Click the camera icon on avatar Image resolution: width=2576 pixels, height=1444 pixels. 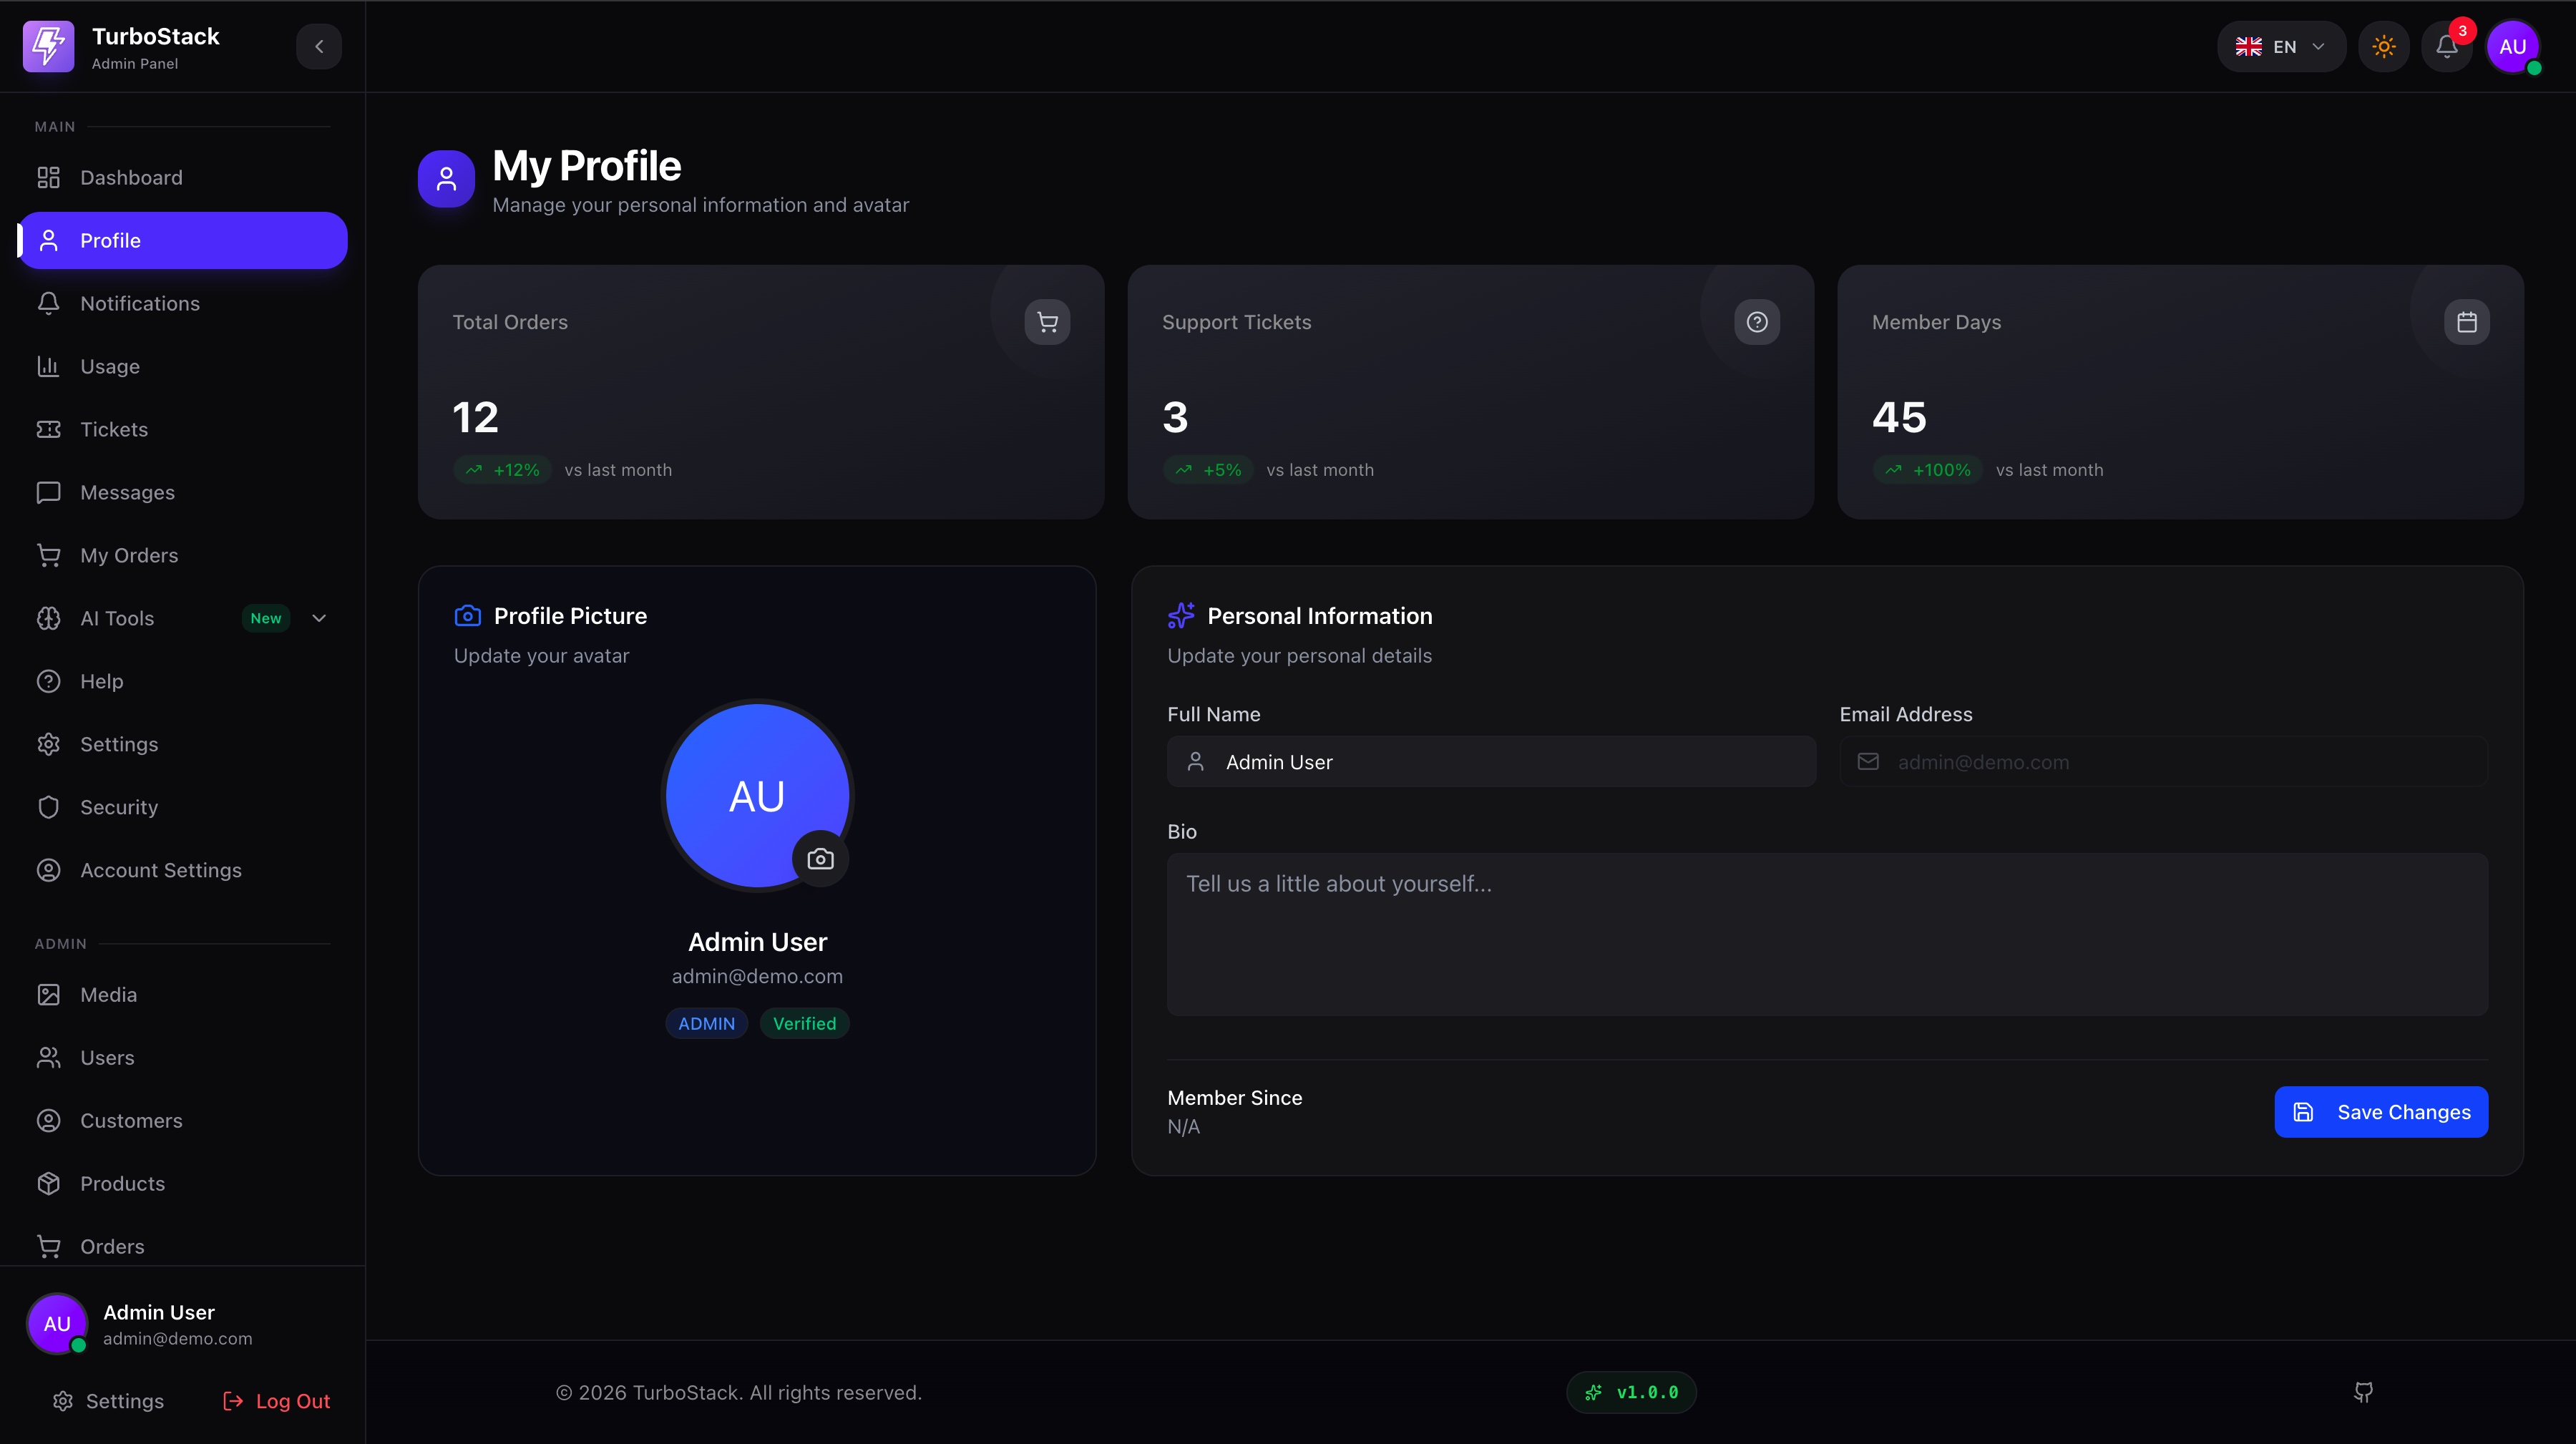(x=820, y=859)
